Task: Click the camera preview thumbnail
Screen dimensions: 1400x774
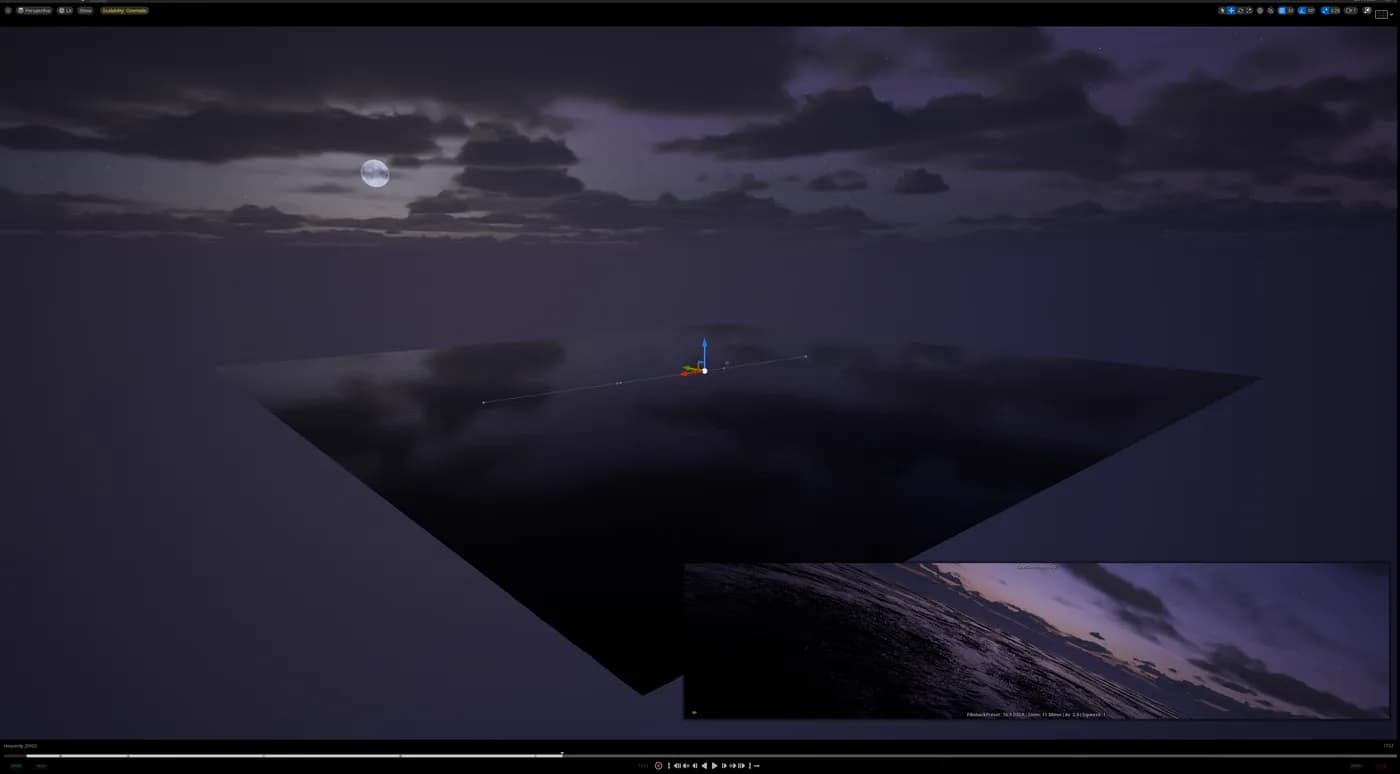Action: [x=1036, y=640]
